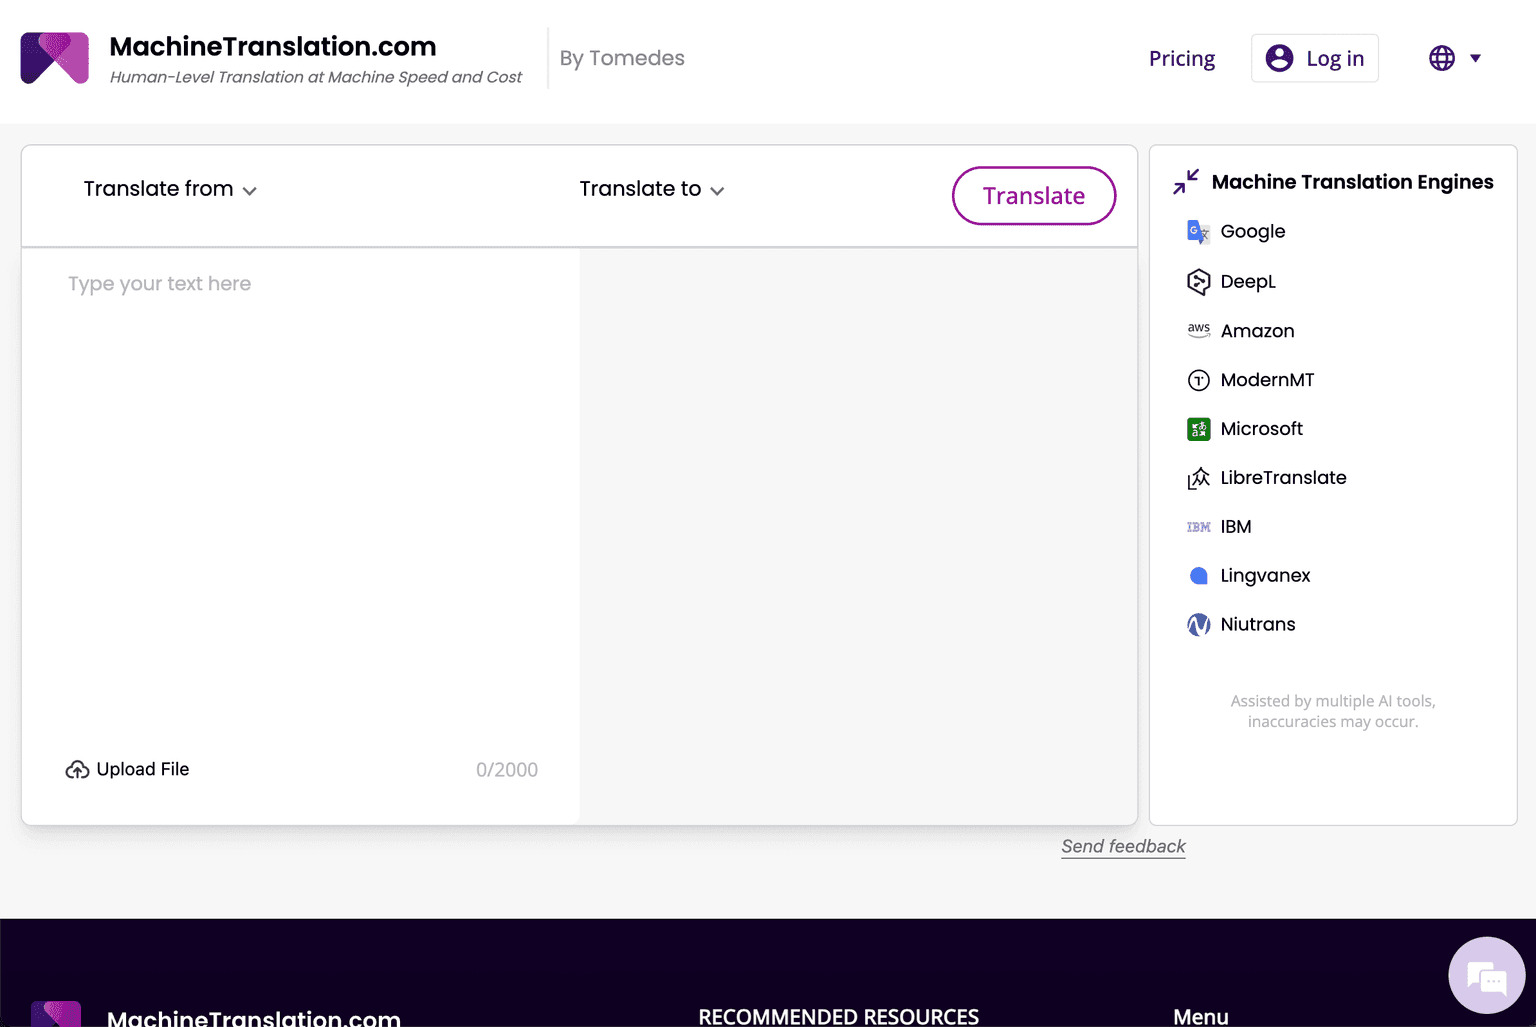This screenshot has width=1536, height=1027.
Task: Focus the Type your text here field
Action: click(x=301, y=500)
